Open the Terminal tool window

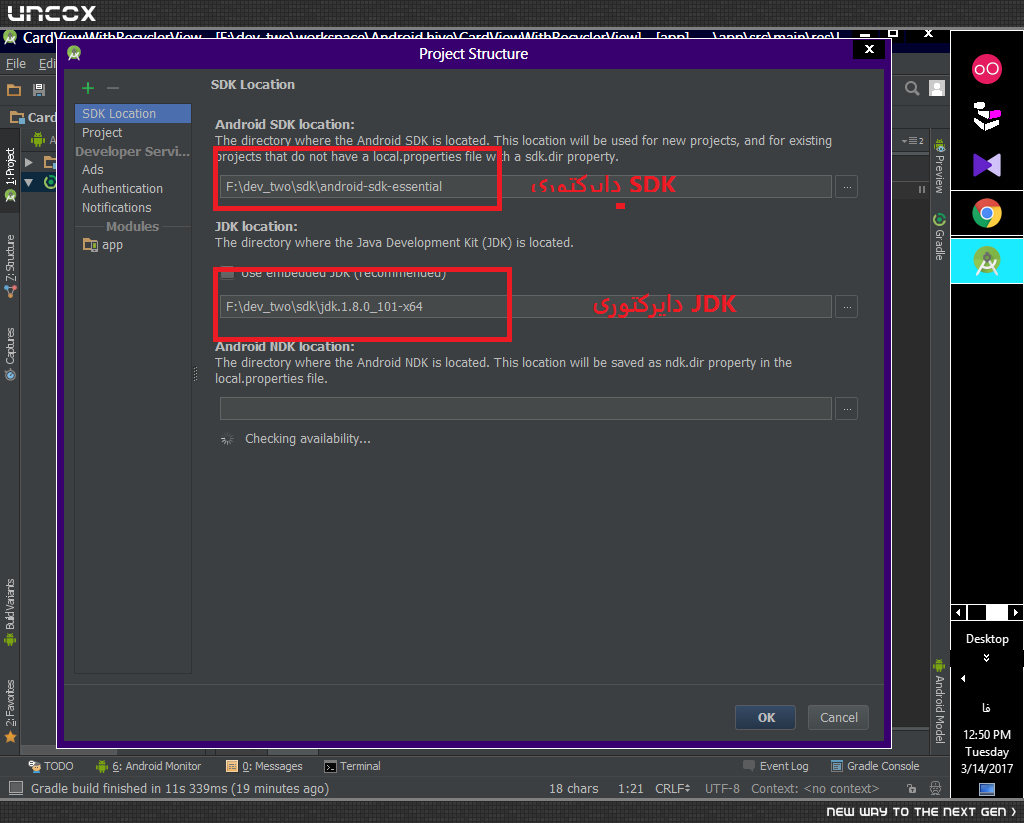point(353,766)
